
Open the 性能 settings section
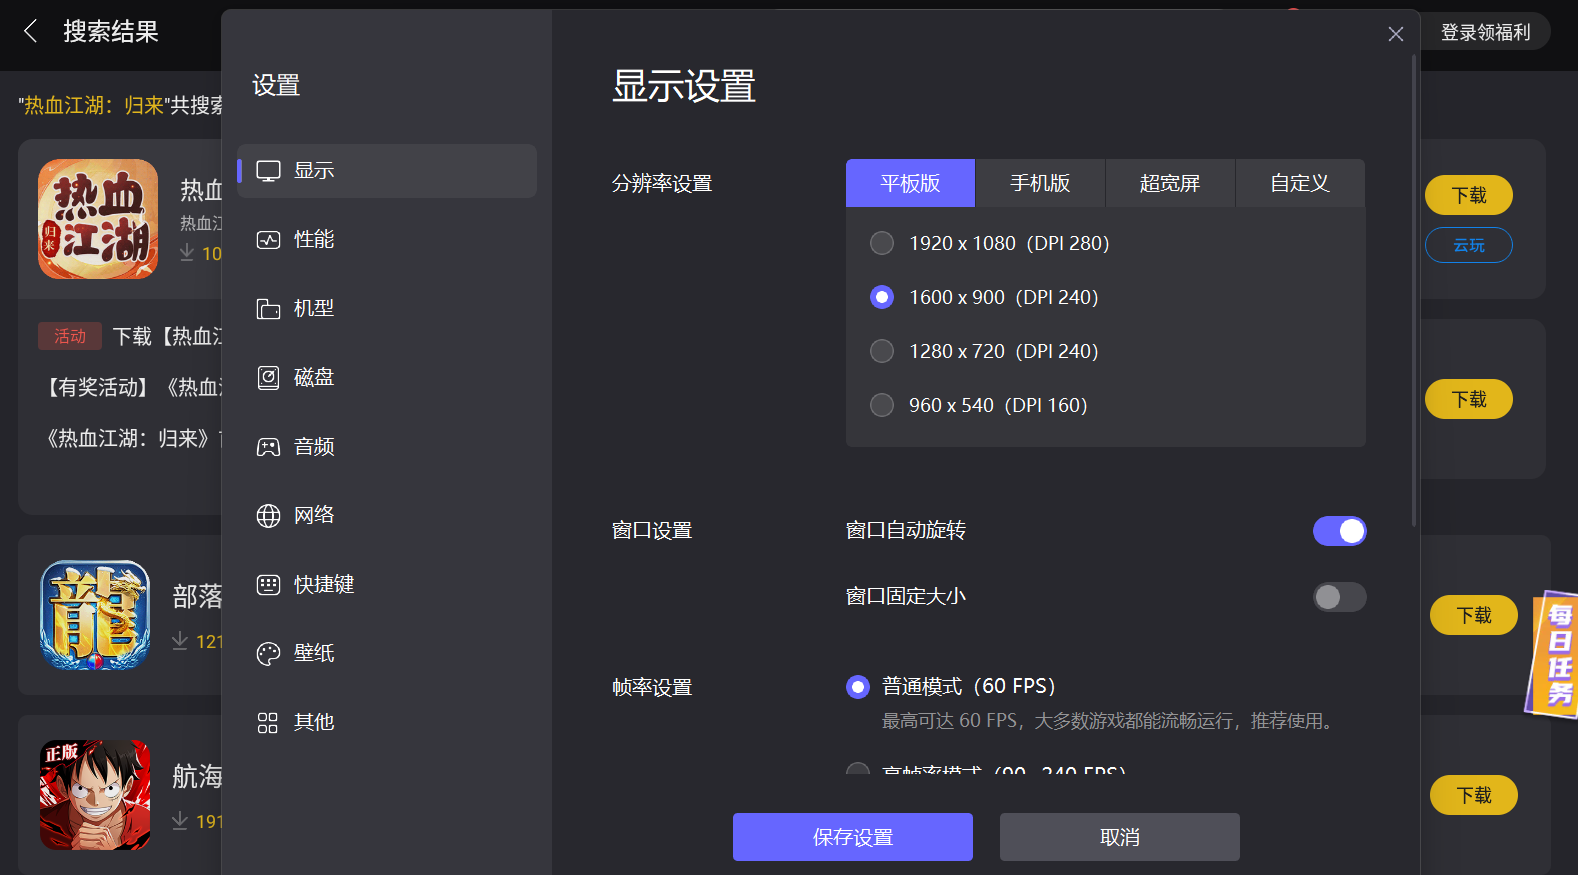[x=387, y=240]
